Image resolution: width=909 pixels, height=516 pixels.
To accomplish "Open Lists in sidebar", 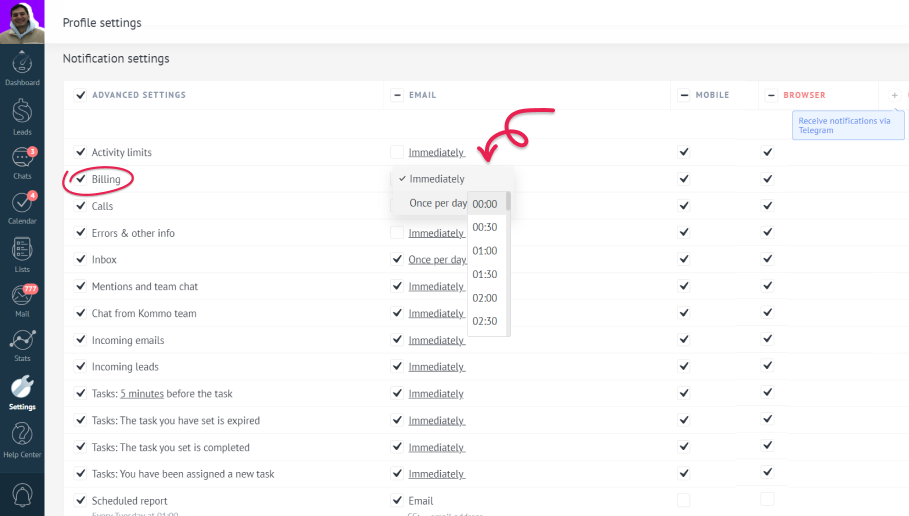I will pos(22,255).
